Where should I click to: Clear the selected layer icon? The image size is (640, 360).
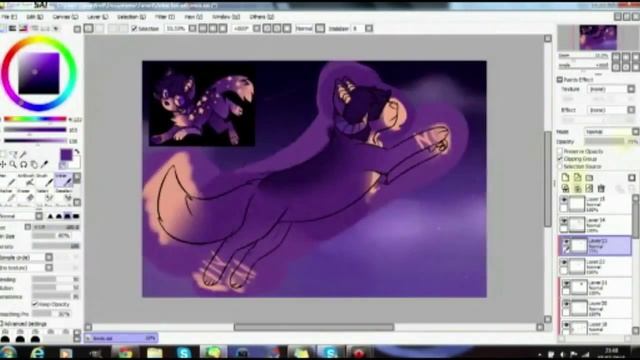coord(589,188)
